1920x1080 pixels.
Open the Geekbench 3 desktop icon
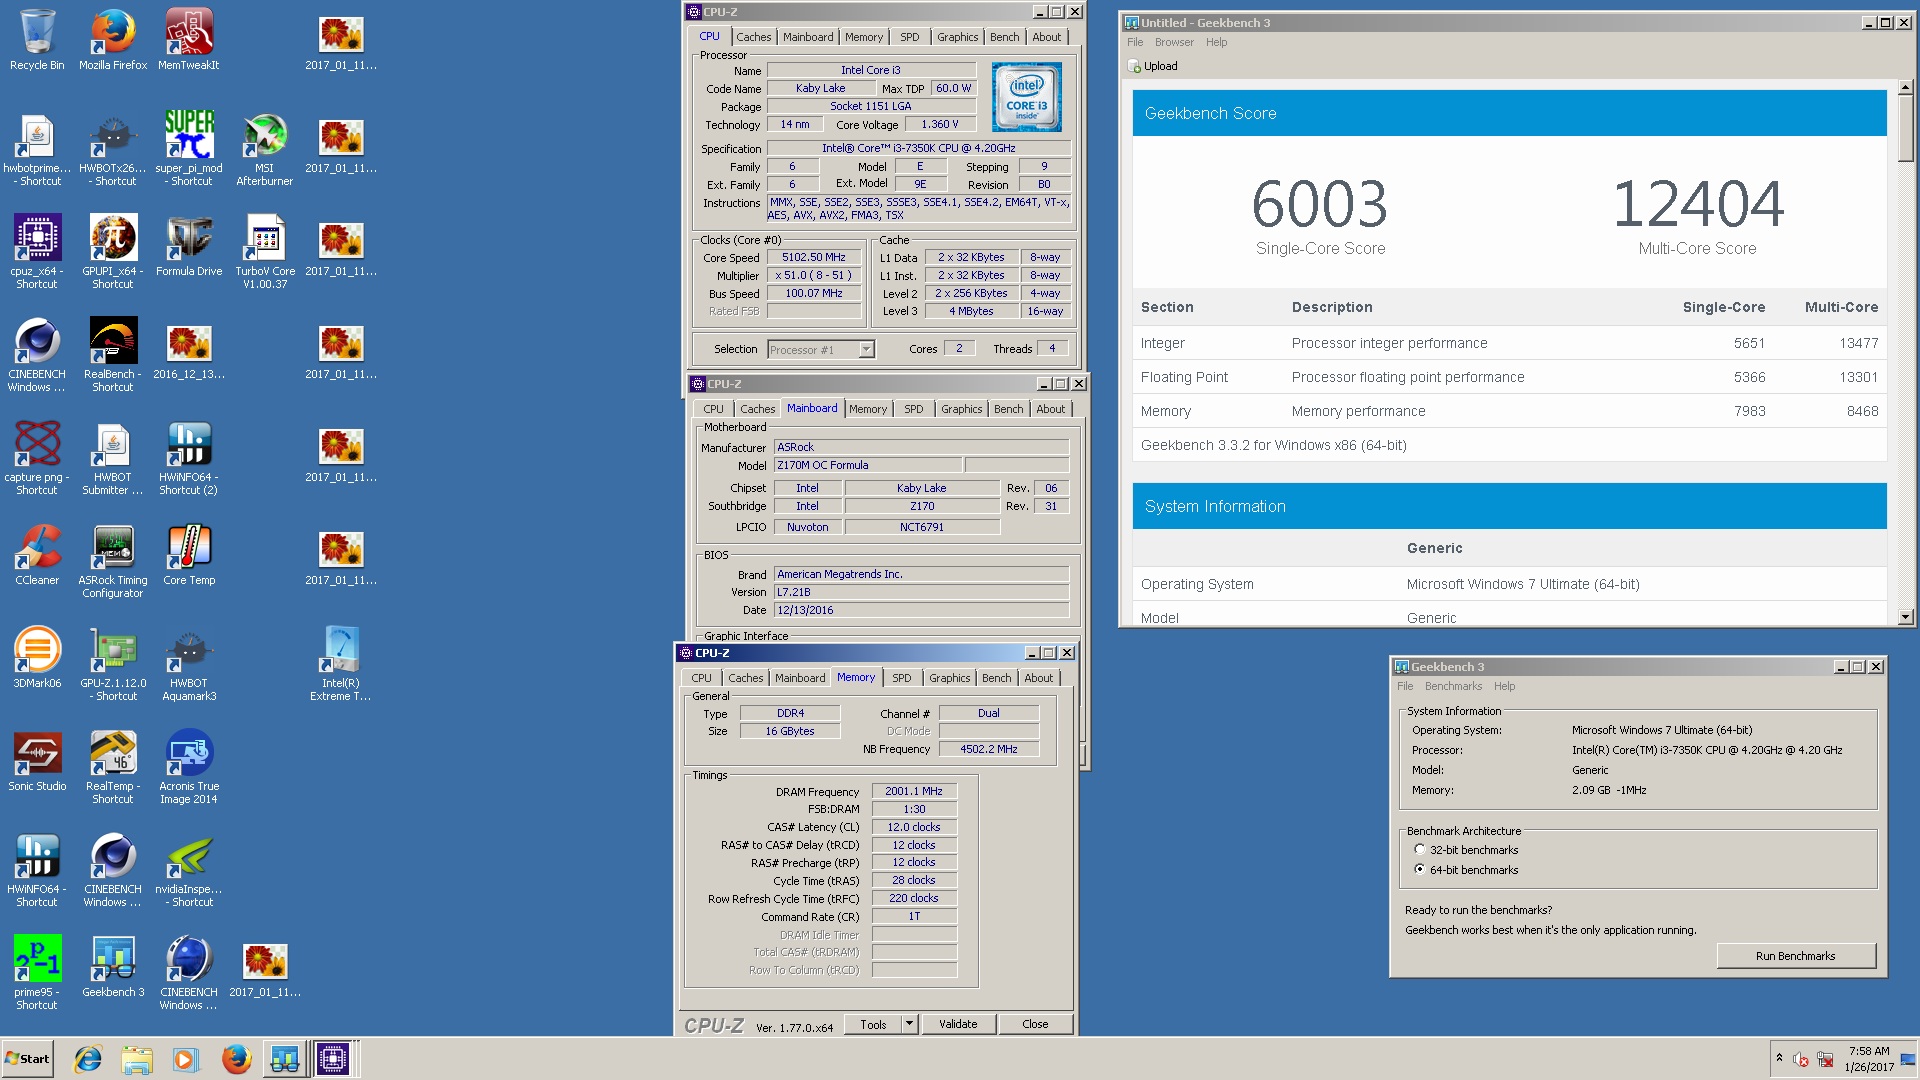(113, 966)
